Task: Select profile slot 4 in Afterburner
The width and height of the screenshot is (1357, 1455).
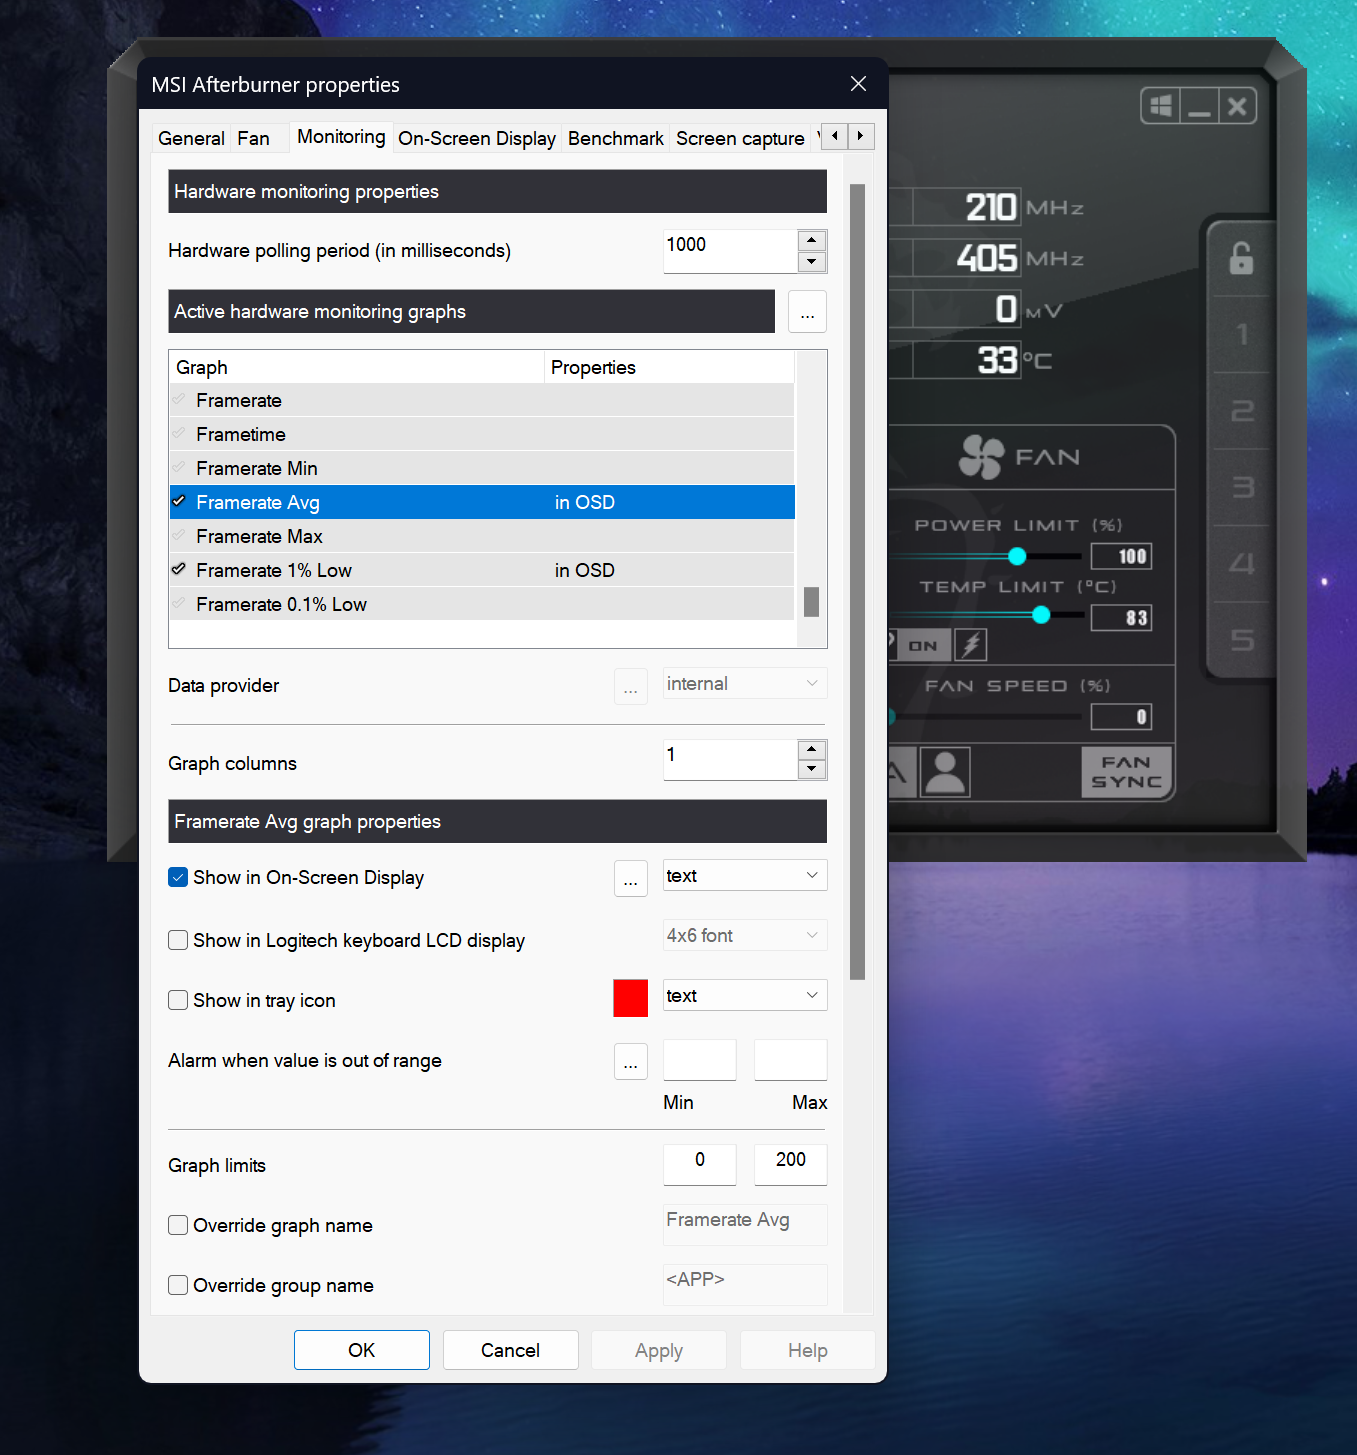Action: (1242, 564)
